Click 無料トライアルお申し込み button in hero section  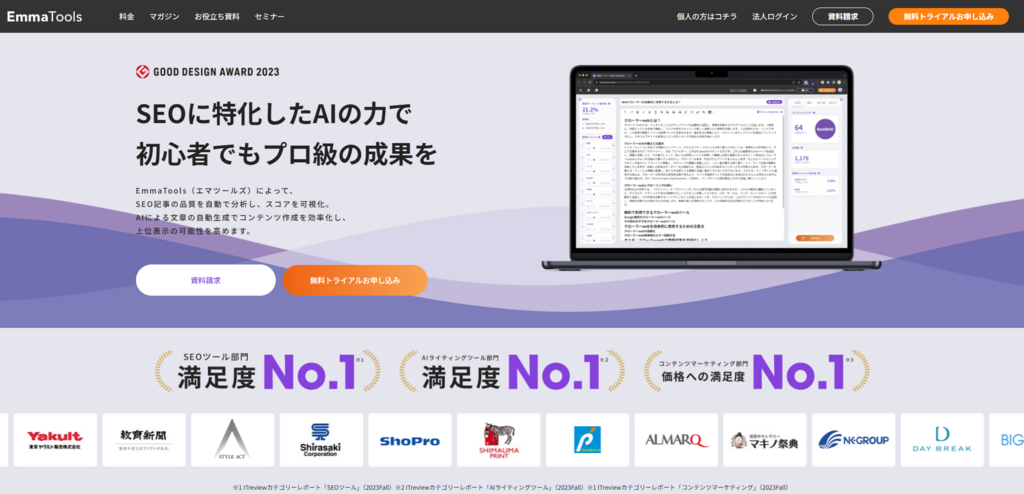(355, 280)
